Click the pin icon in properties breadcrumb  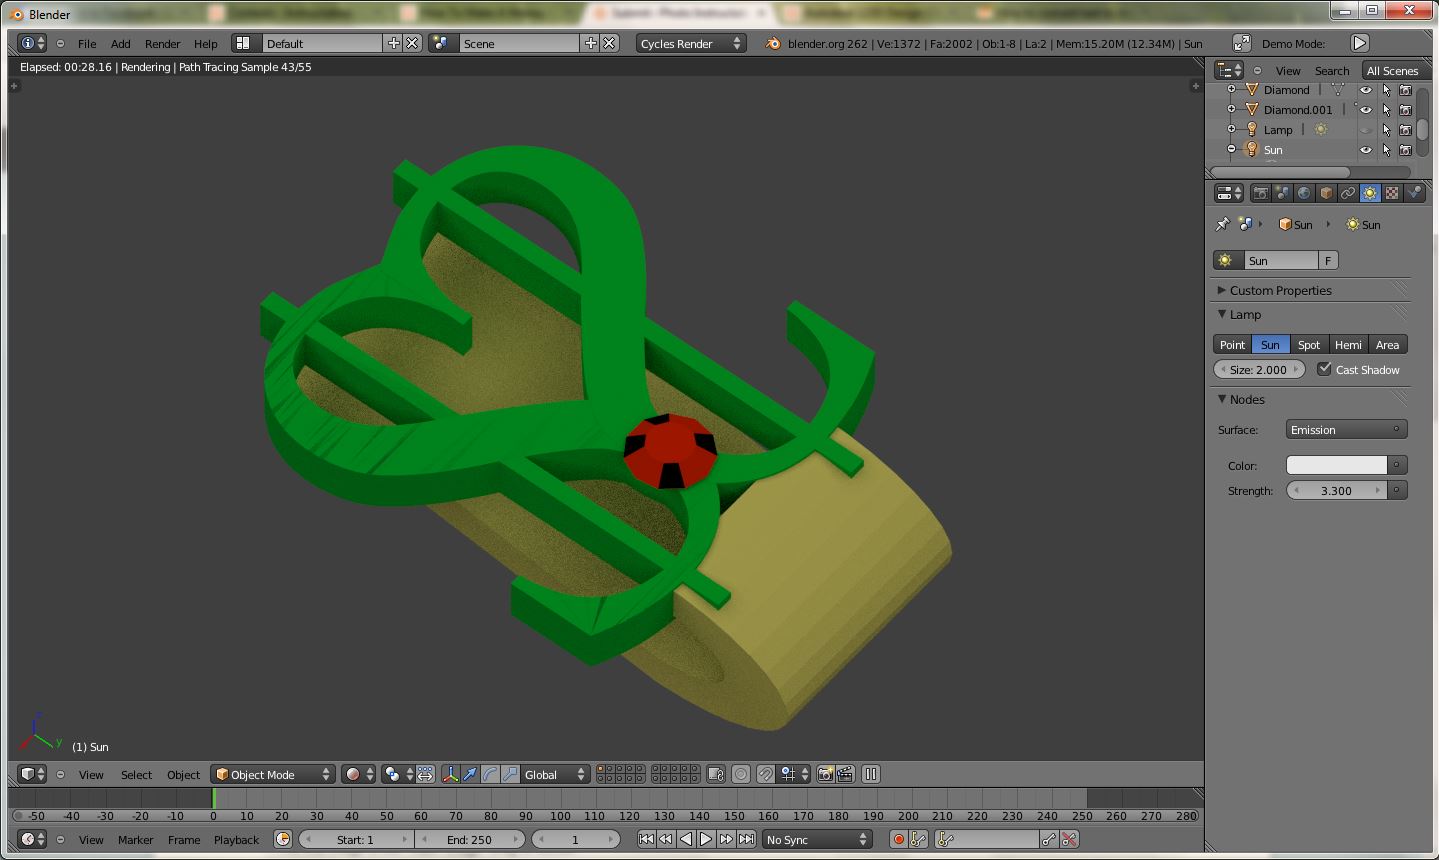(x=1222, y=224)
